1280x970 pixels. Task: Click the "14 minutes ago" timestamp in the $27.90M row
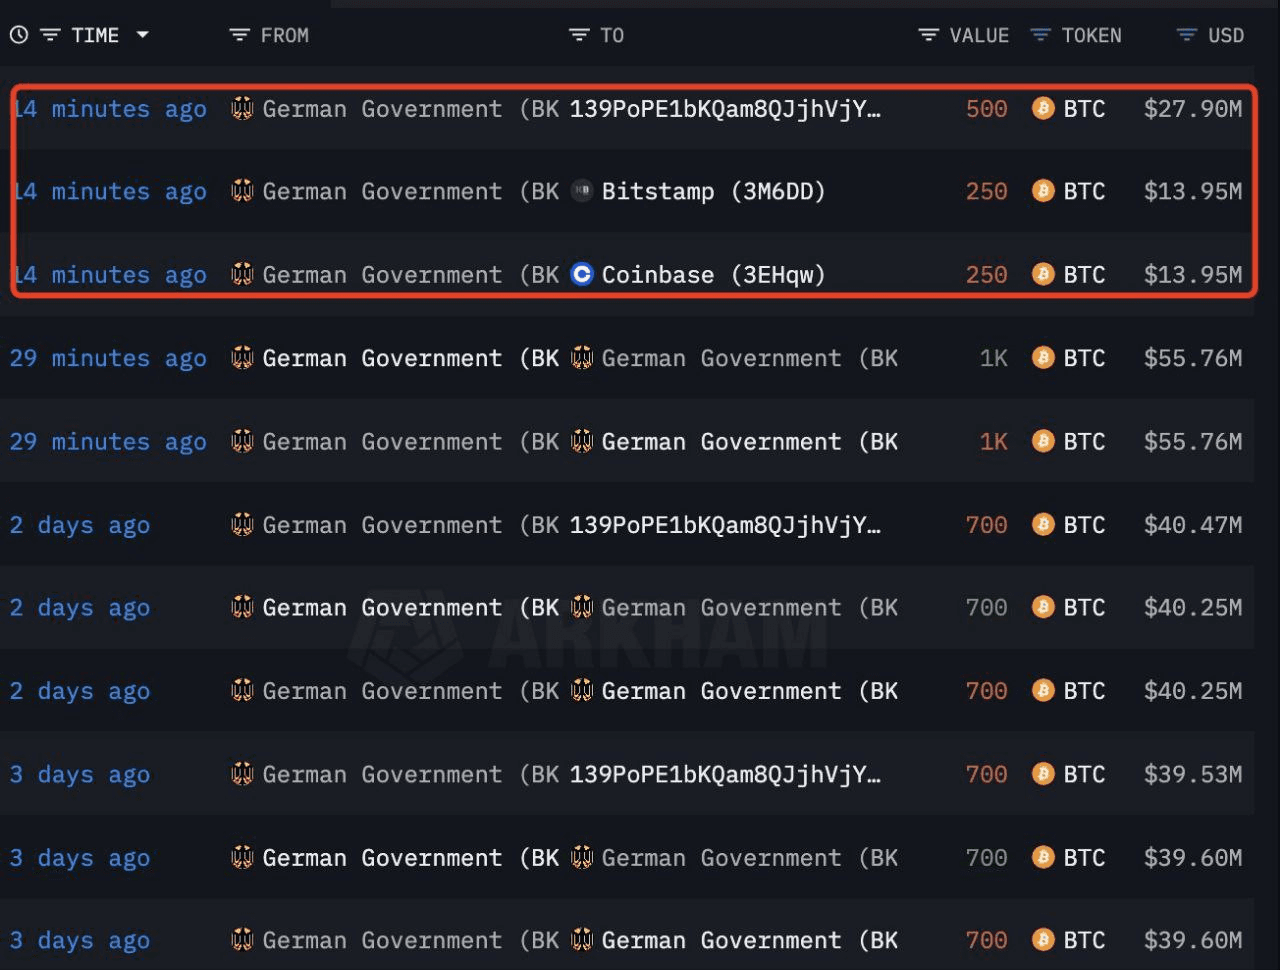click(x=111, y=109)
